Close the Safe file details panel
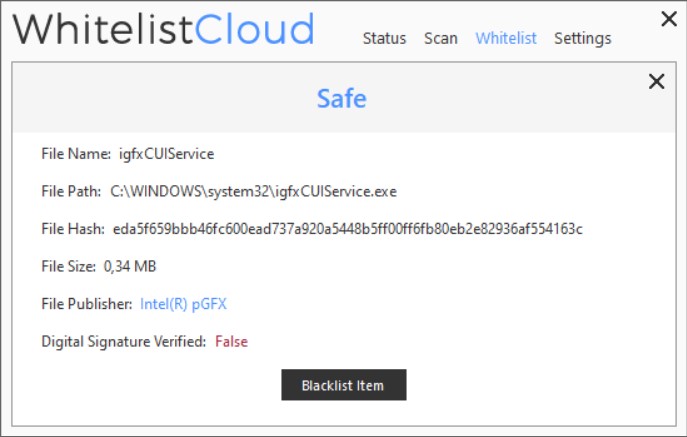This screenshot has height=437, width=687. tap(657, 82)
